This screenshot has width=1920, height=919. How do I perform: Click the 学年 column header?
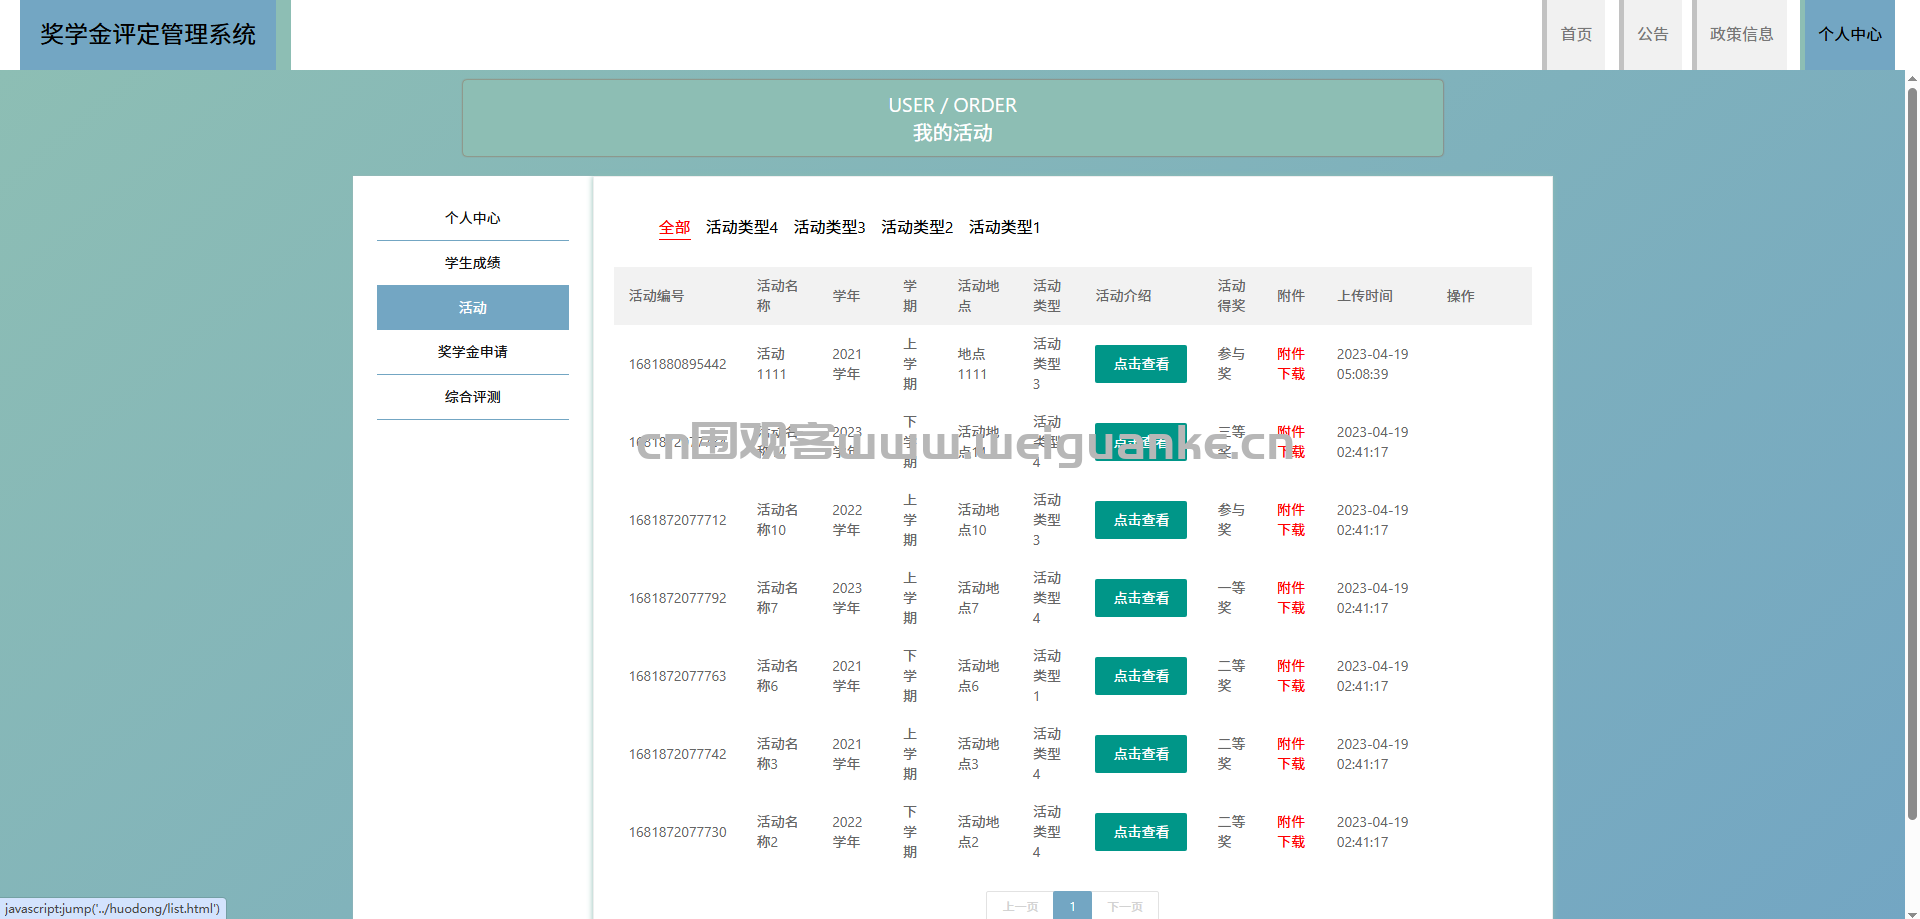[846, 296]
